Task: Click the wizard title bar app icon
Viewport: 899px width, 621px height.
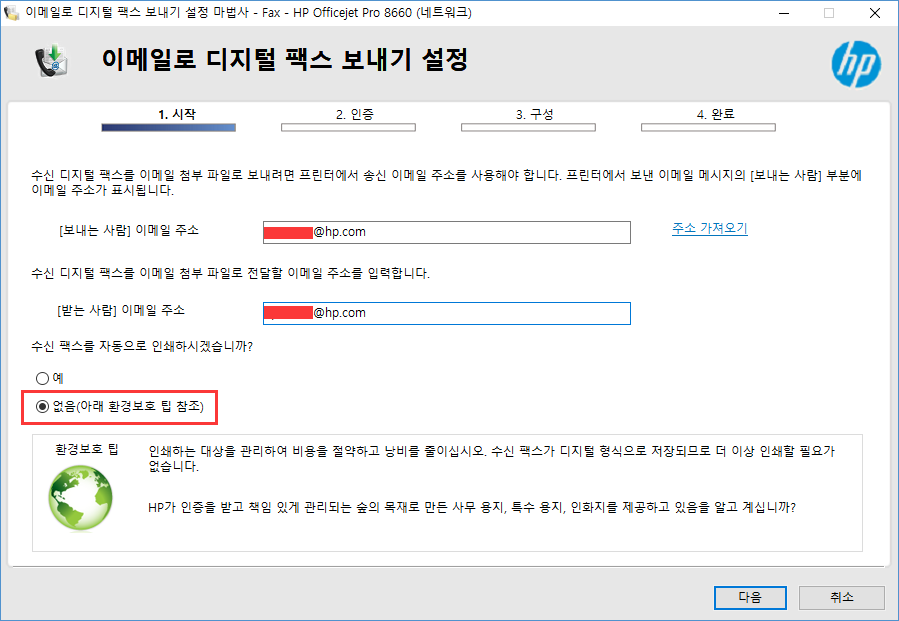Action: (11, 13)
